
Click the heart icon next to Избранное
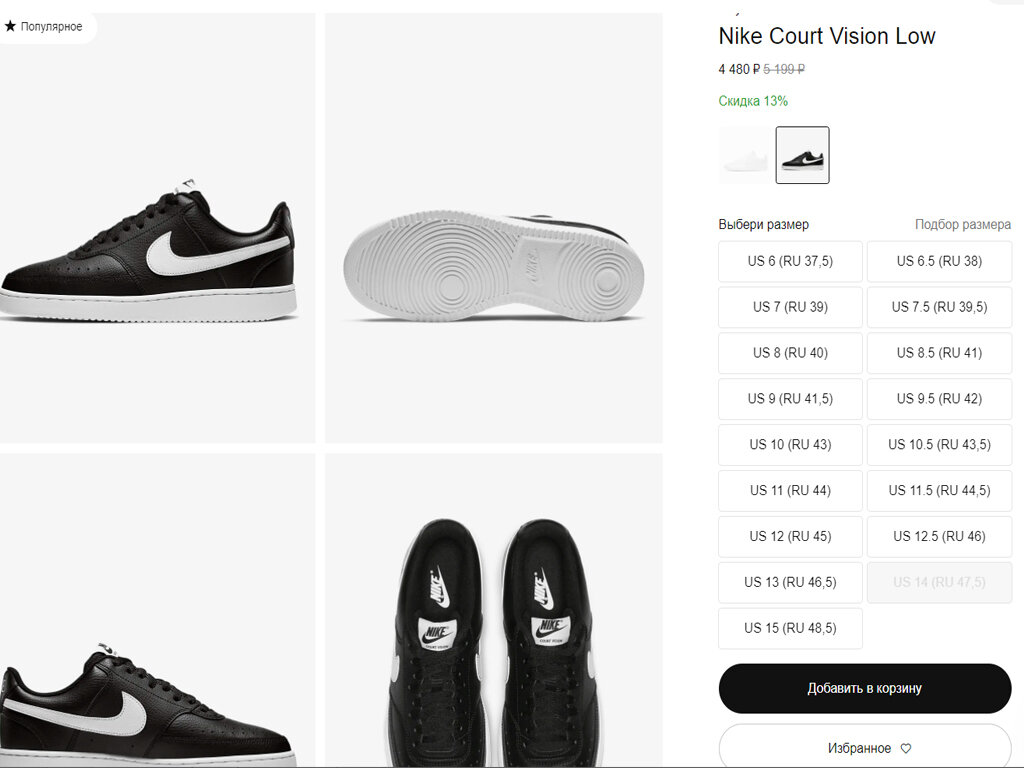point(905,747)
